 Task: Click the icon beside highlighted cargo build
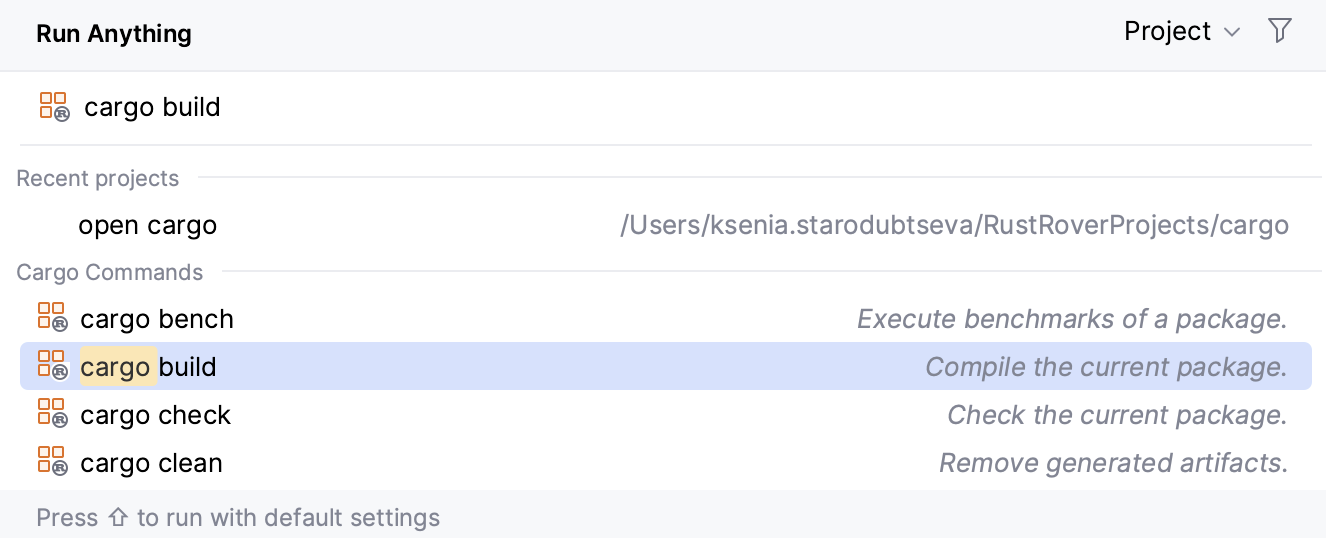[52, 366]
